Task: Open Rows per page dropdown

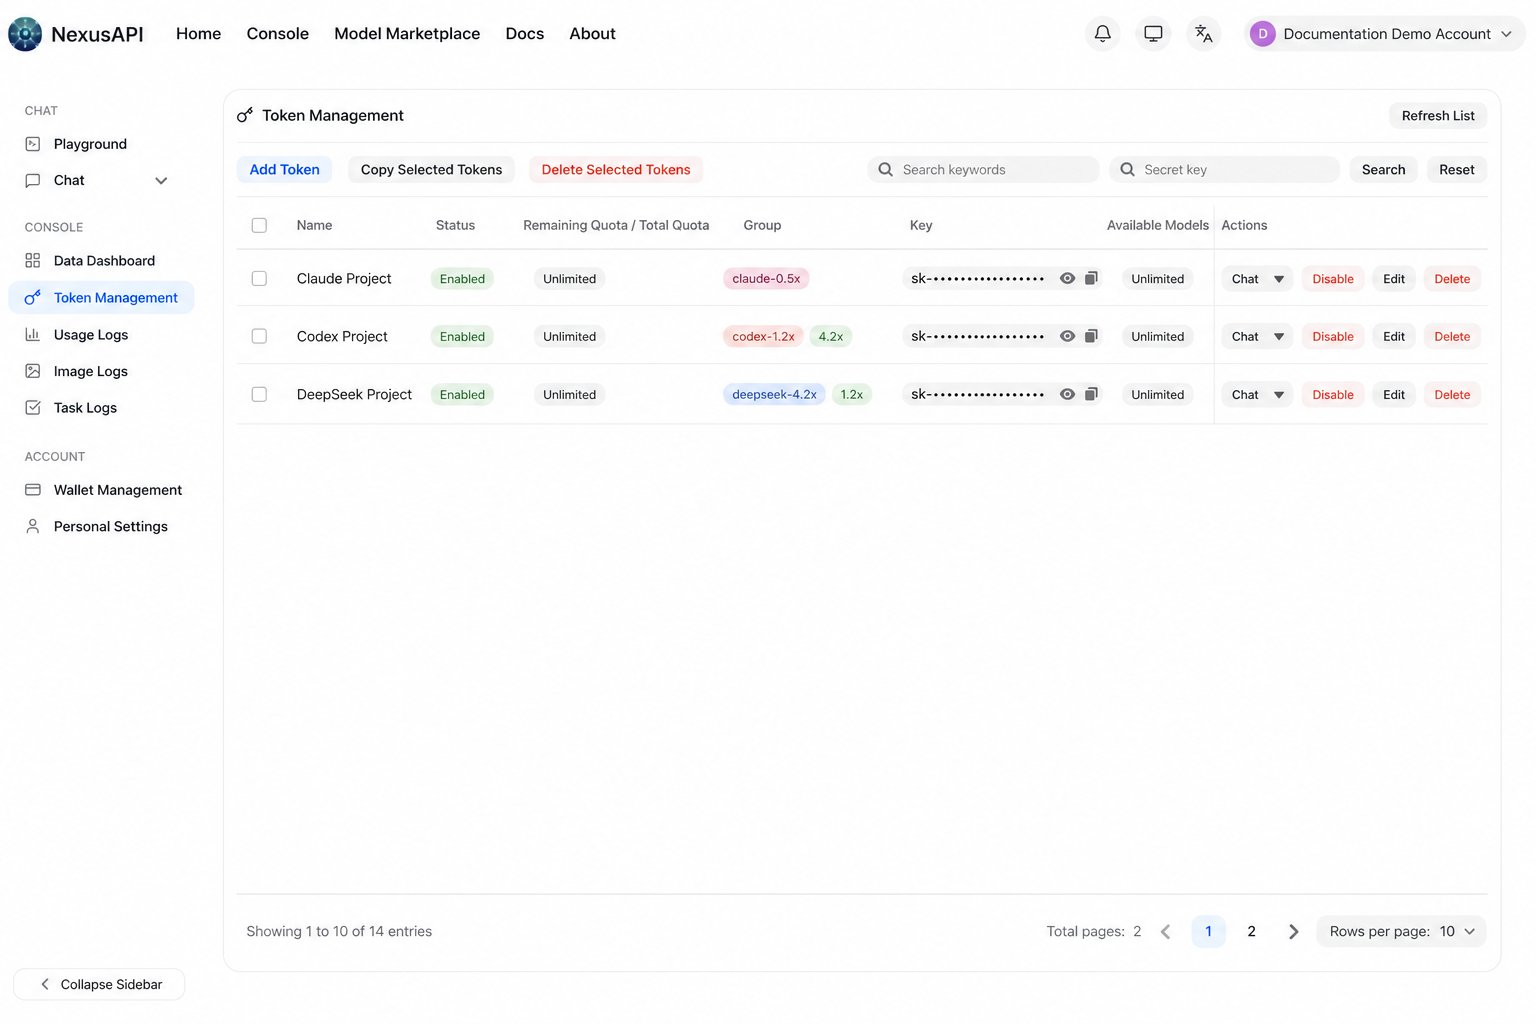Action: pyautogui.click(x=1401, y=932)
